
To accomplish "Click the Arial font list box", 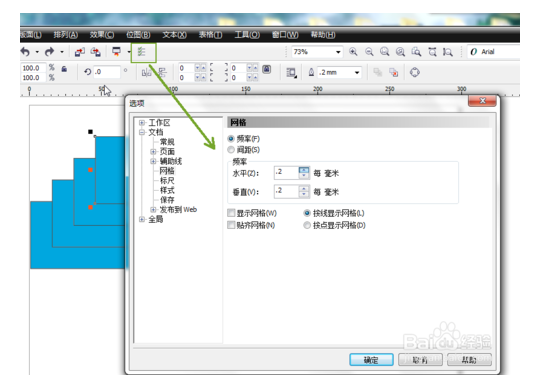I will 493,52.
